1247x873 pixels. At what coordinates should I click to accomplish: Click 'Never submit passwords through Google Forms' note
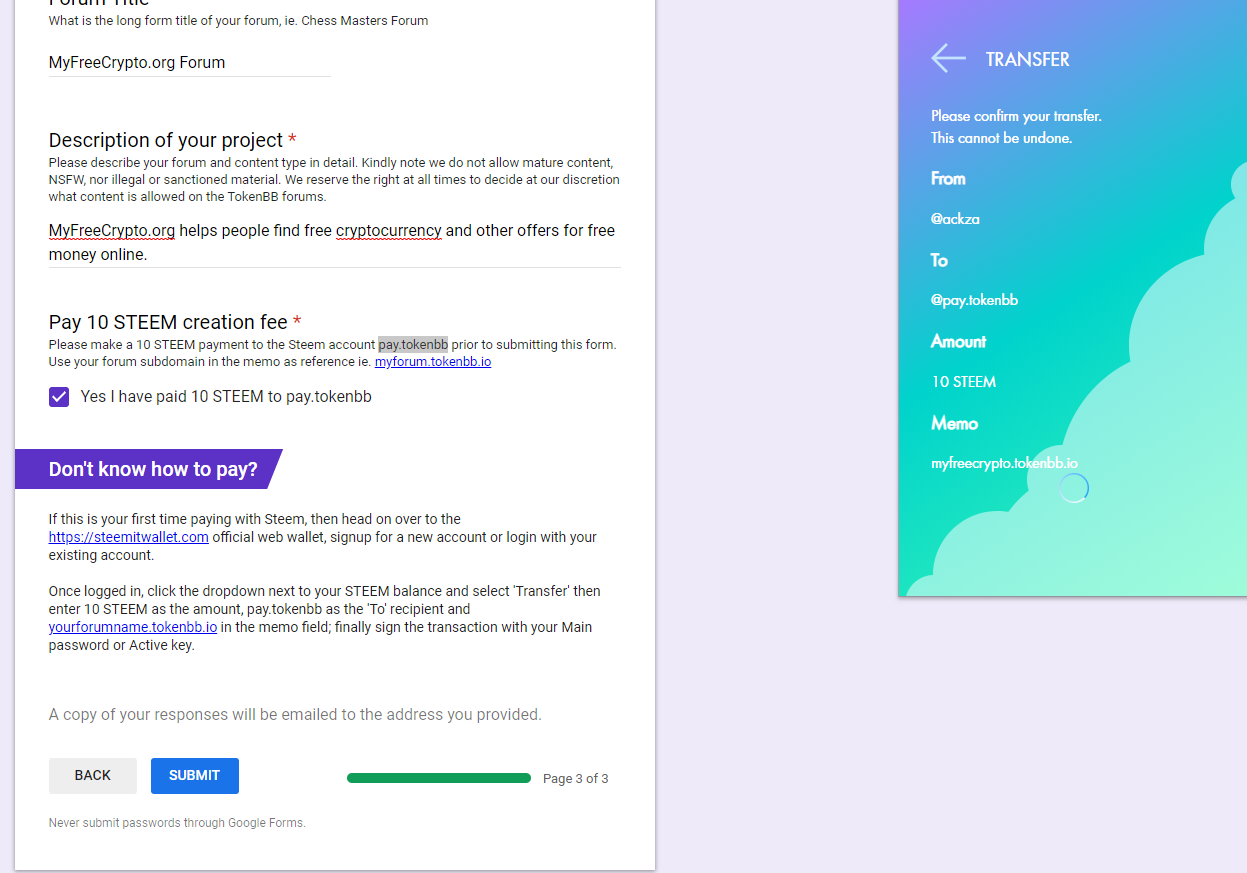click(177, 823)
